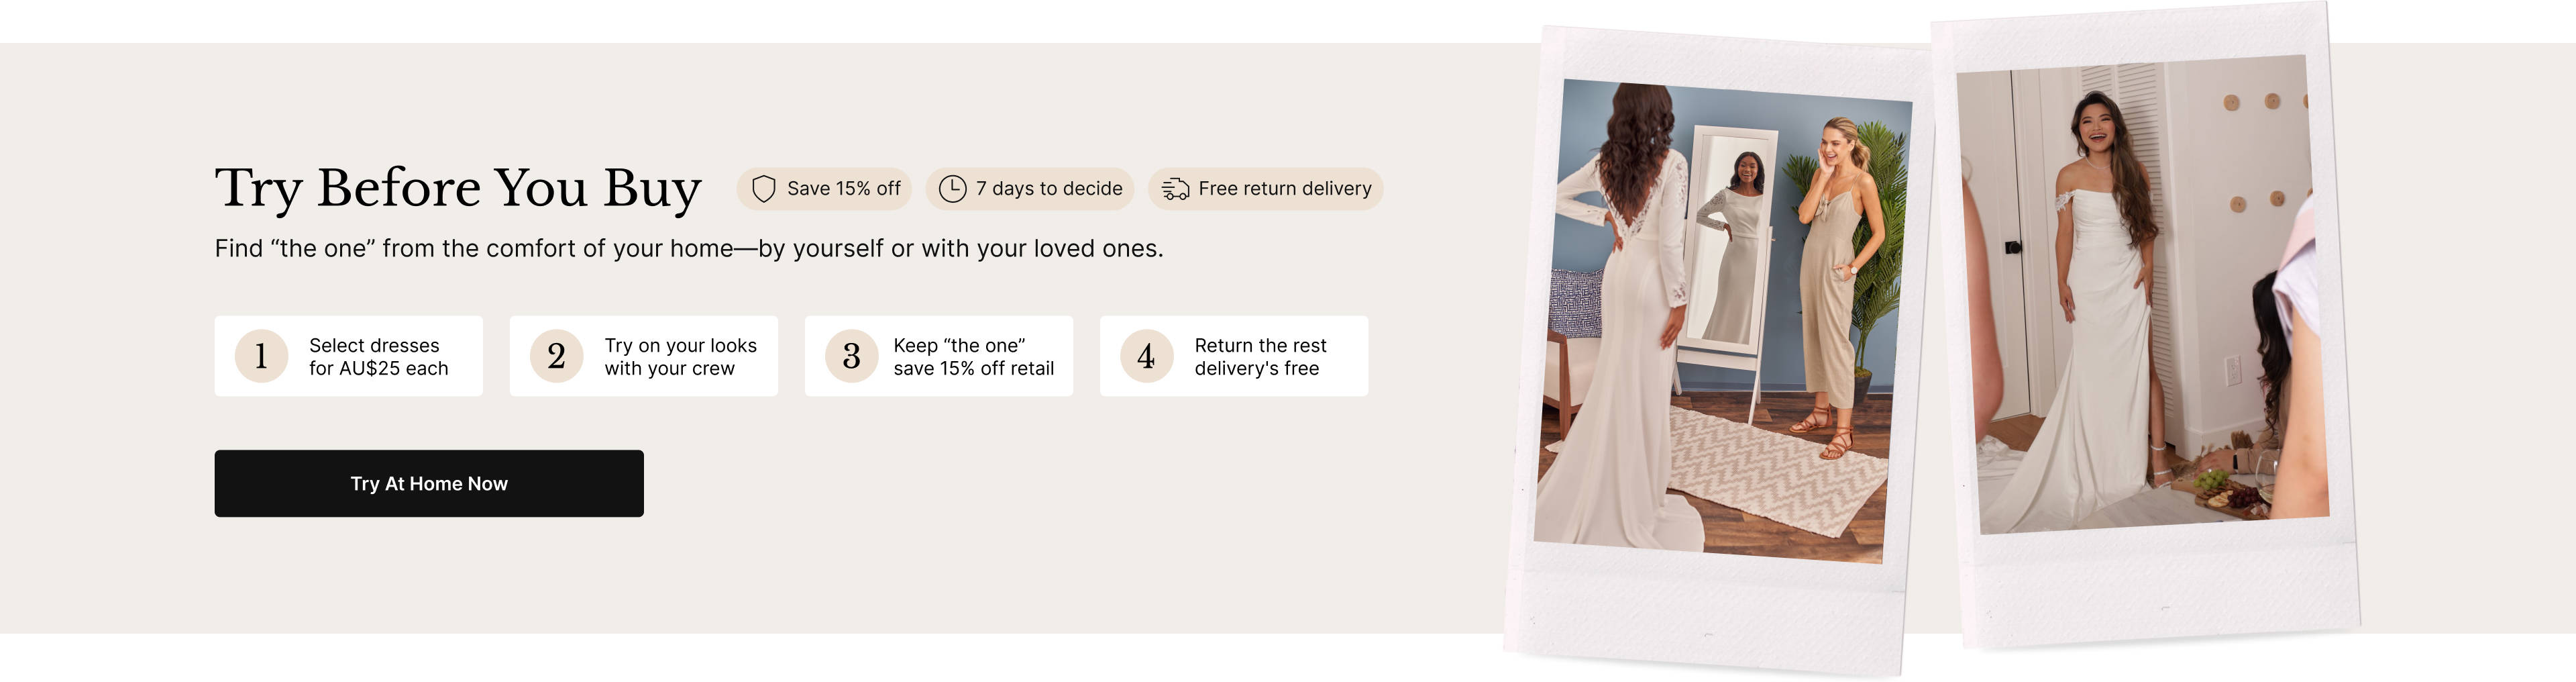Click the clock icon beside 7 days to decide
Viewport: 2576px width, 682px height.
point(952,189)
